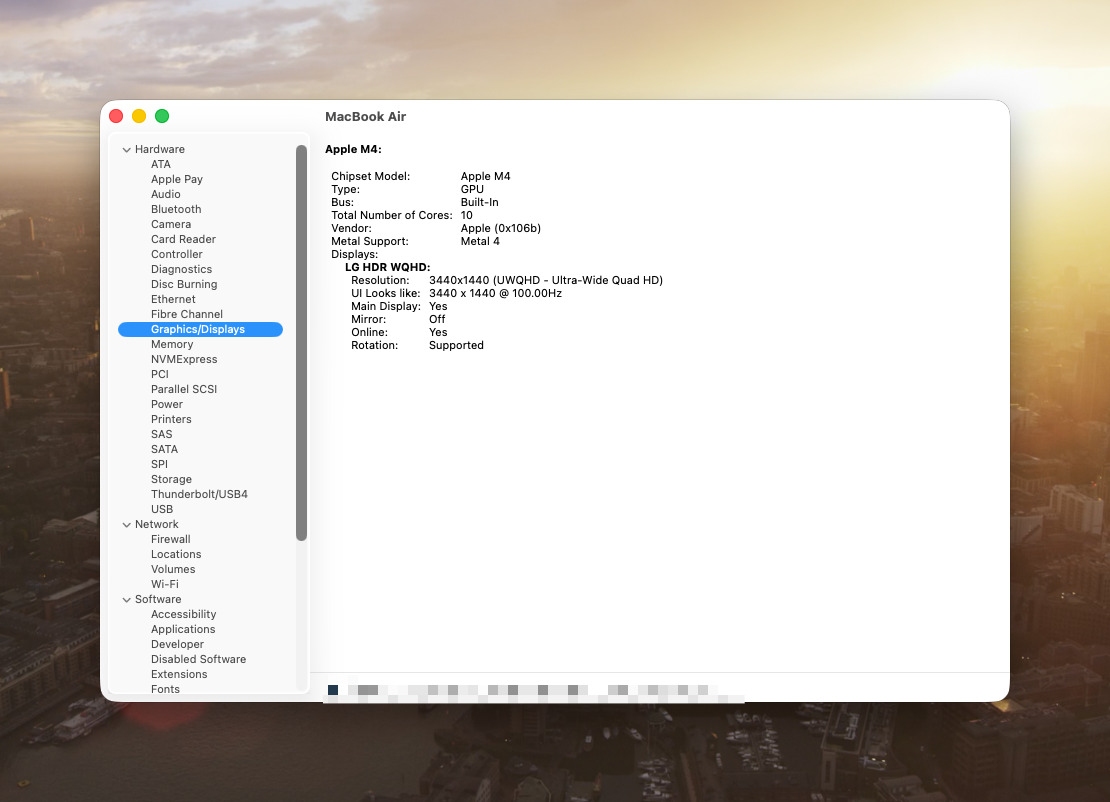Image resolution: width=1110 pixels, height=802 pixels.
Task: Select Locations network entry
Action: (176, 554)
